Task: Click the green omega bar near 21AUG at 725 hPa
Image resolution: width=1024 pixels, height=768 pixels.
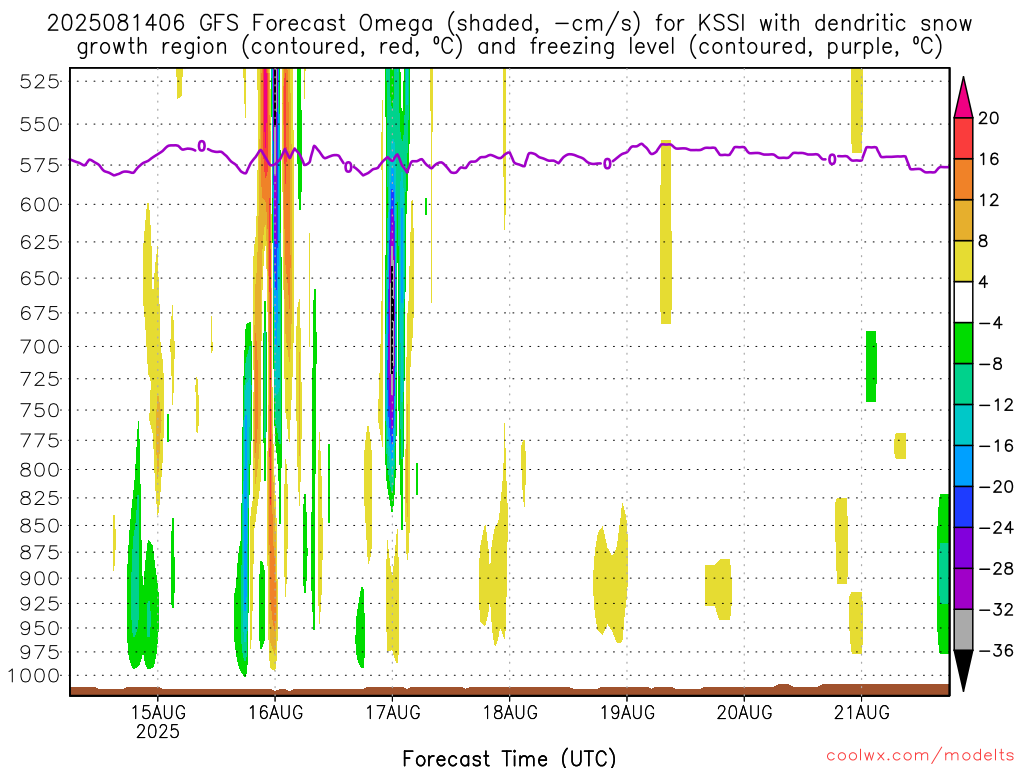Action: click(x=871, y=366)
